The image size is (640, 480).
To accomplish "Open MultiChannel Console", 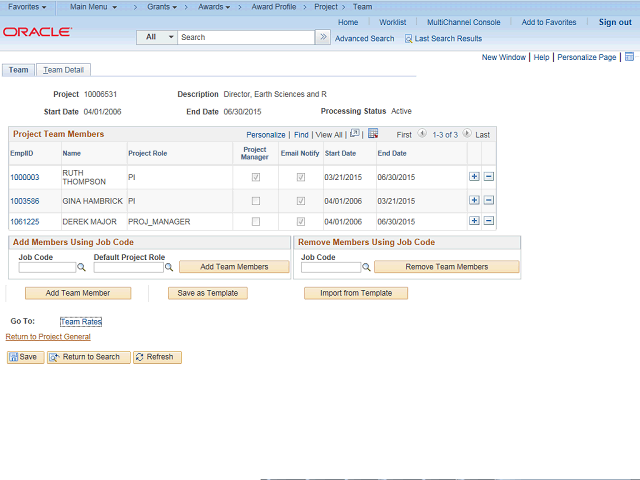I will point(464,22).
